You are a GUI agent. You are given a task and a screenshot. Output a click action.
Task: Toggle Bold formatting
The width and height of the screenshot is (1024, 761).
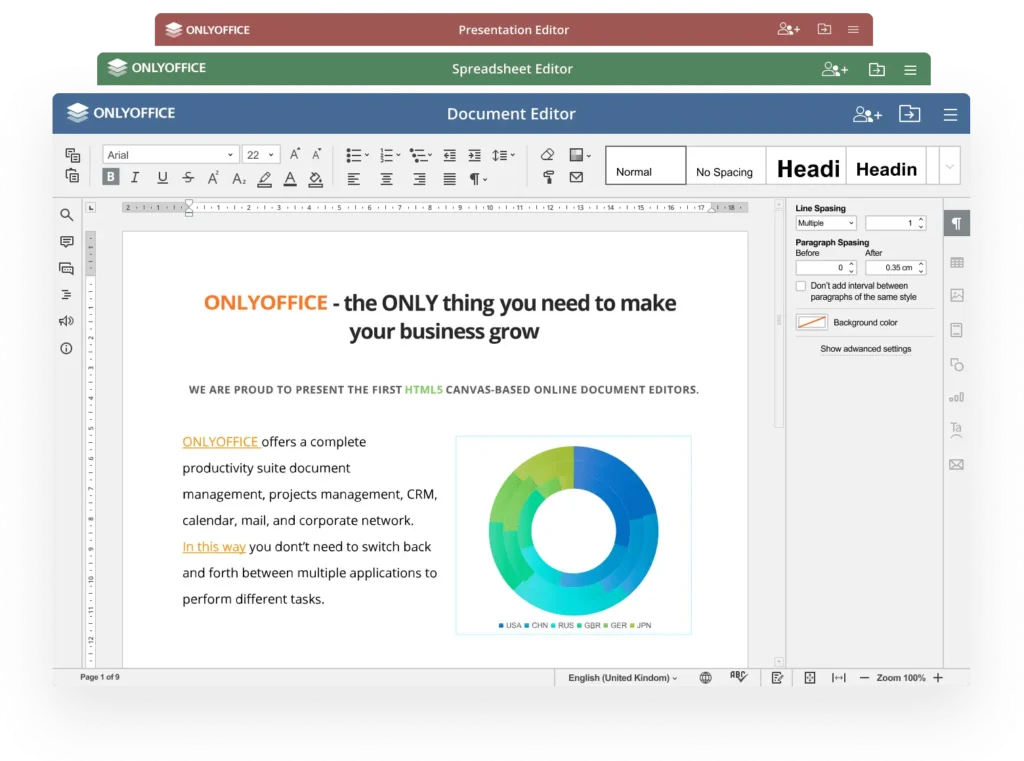coord(110,177)
